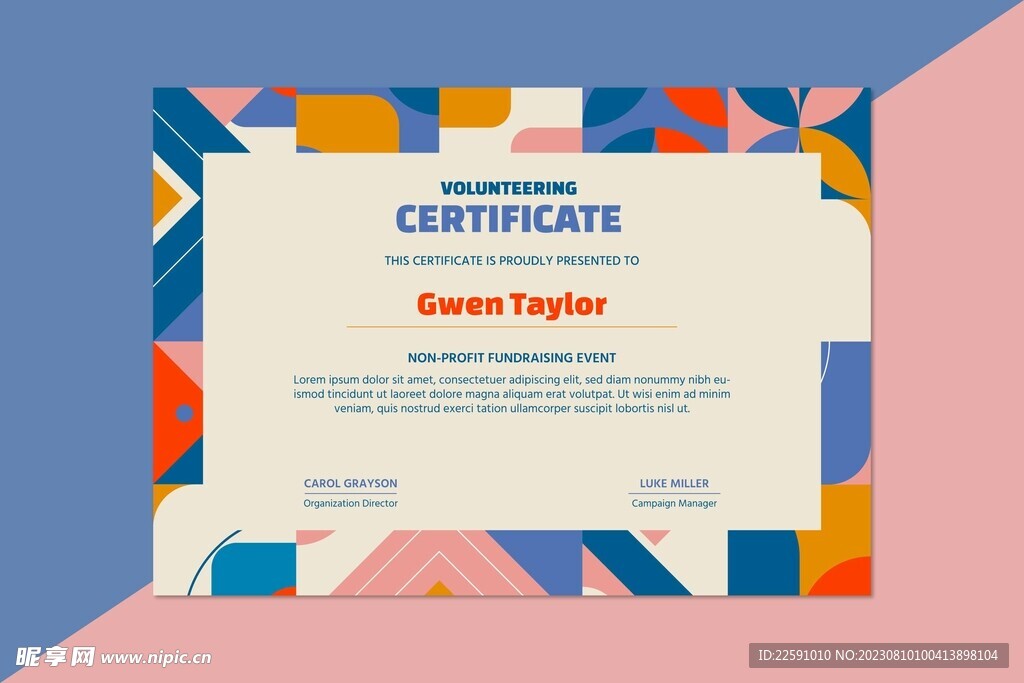
Task: Open the www.nipic.cn link
Action: pyautogui.click(x=156, y=658)
